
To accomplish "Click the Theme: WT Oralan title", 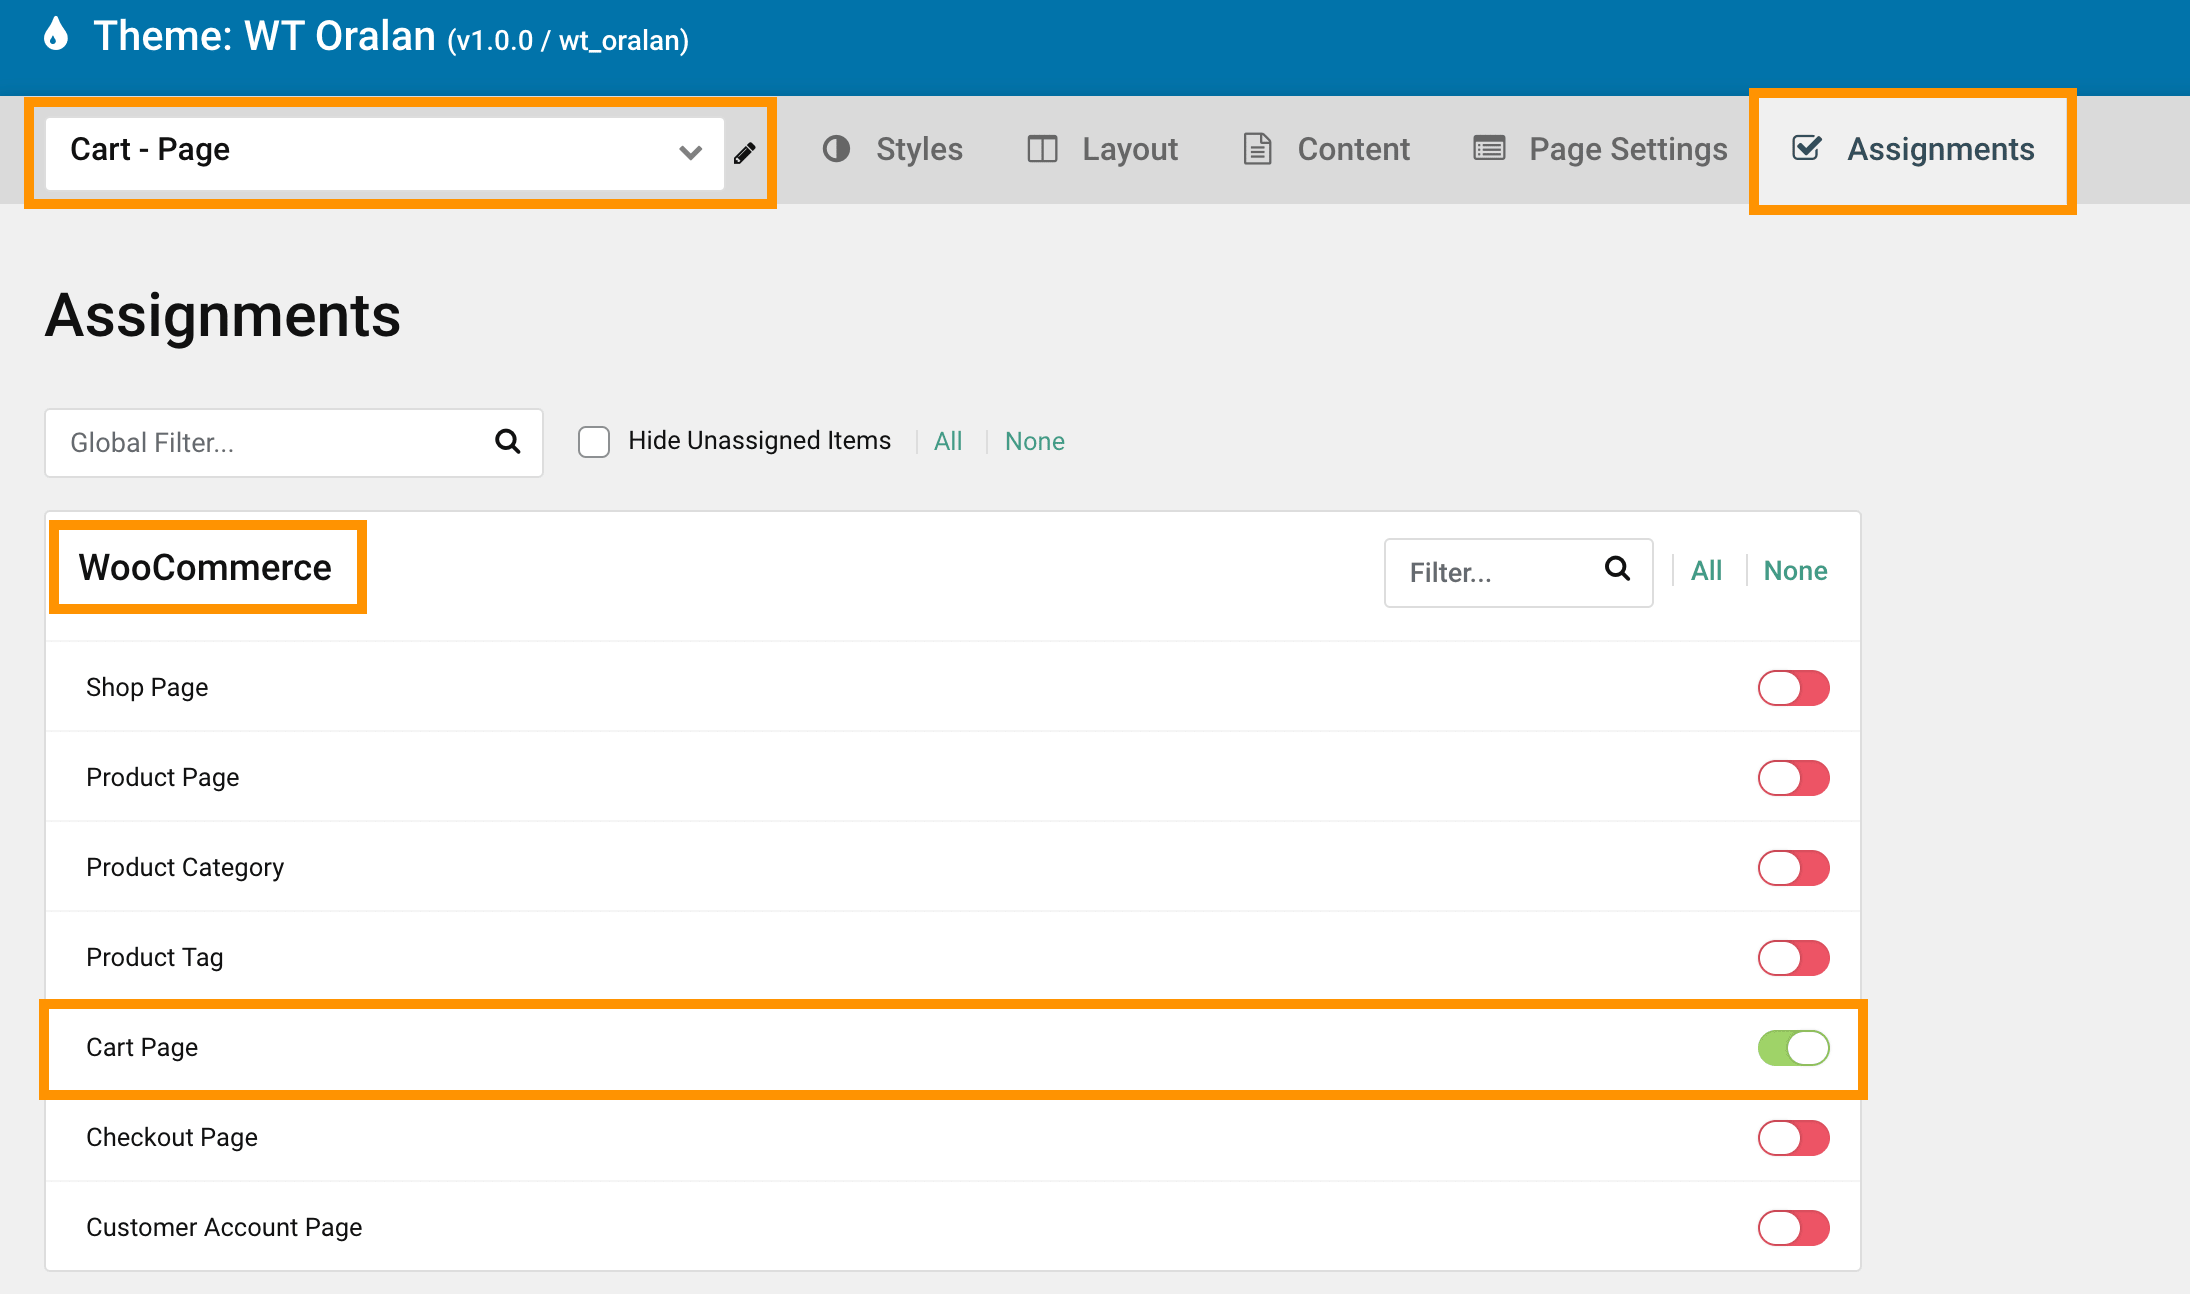I will (x=391, y=37).
